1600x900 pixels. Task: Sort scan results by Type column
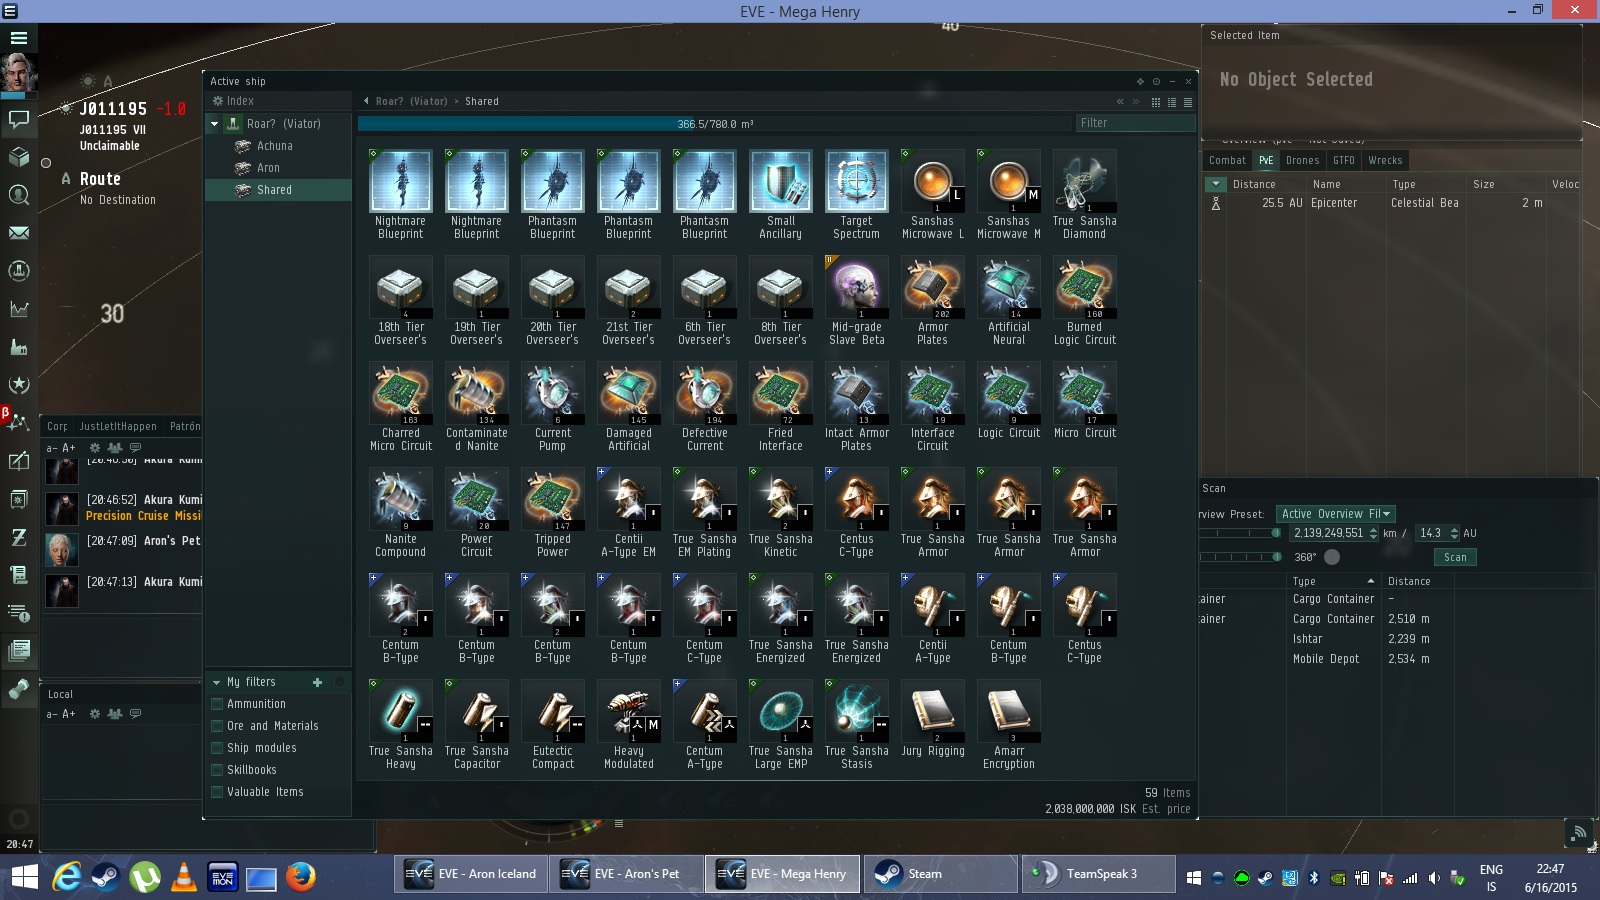(1334, 581)
